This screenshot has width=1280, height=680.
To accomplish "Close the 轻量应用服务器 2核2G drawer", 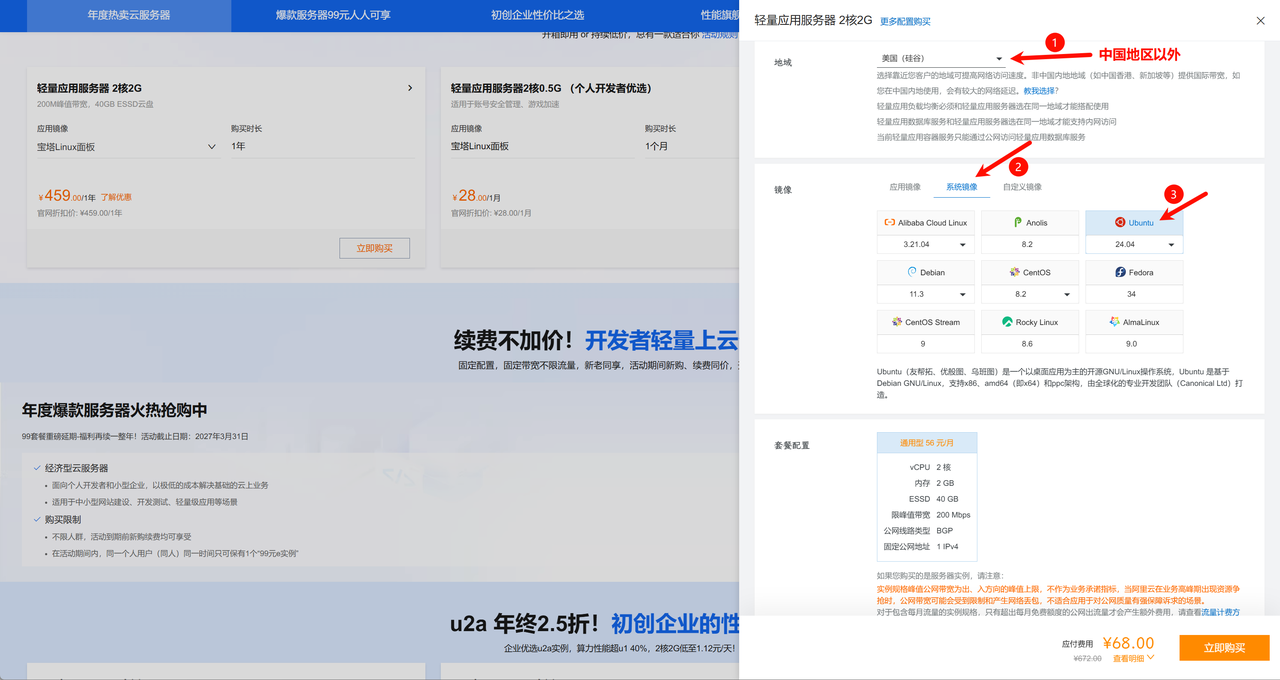I will (1260, 20).
